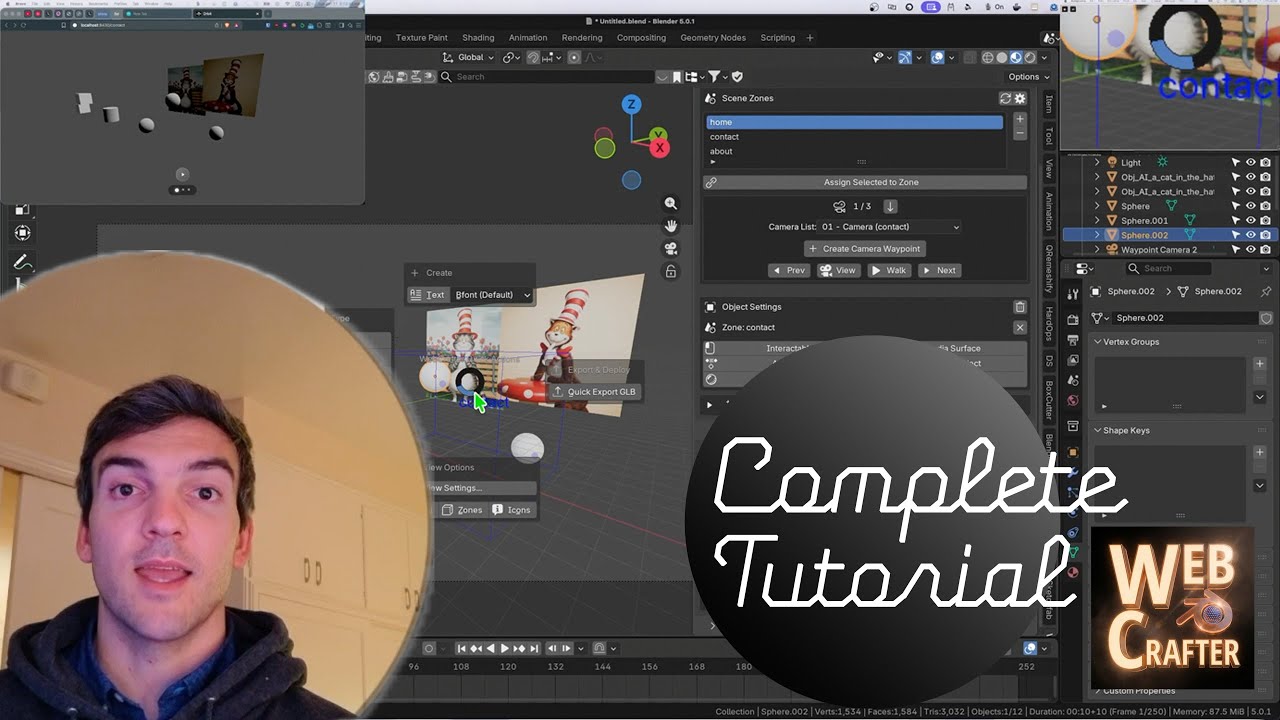
Task: Click the zoom magnifier viewport gizmo
Action: click(x=671, y=203)
